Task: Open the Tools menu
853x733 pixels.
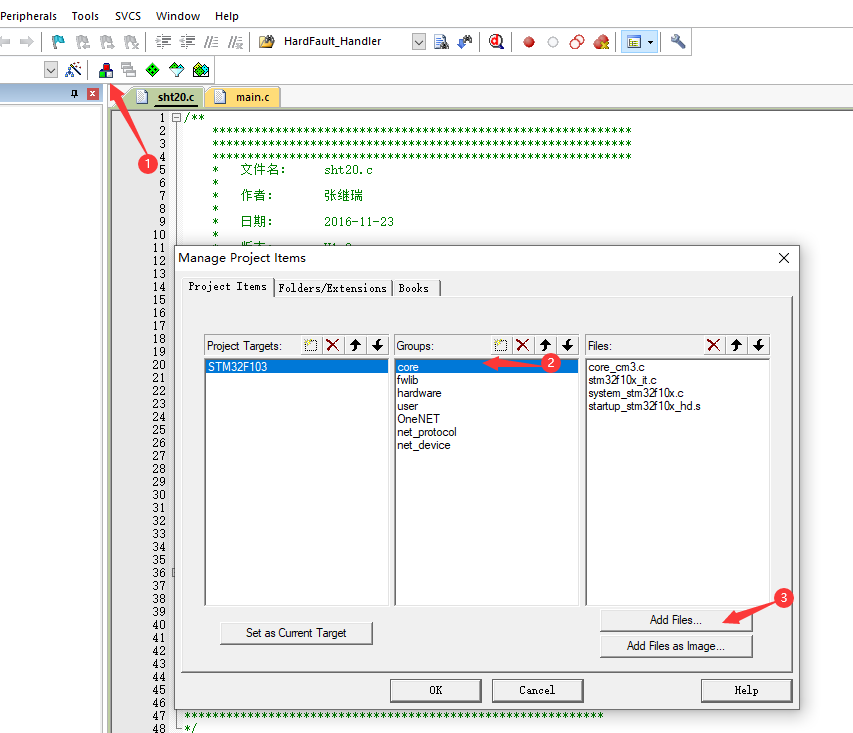Action: (85, 16)
